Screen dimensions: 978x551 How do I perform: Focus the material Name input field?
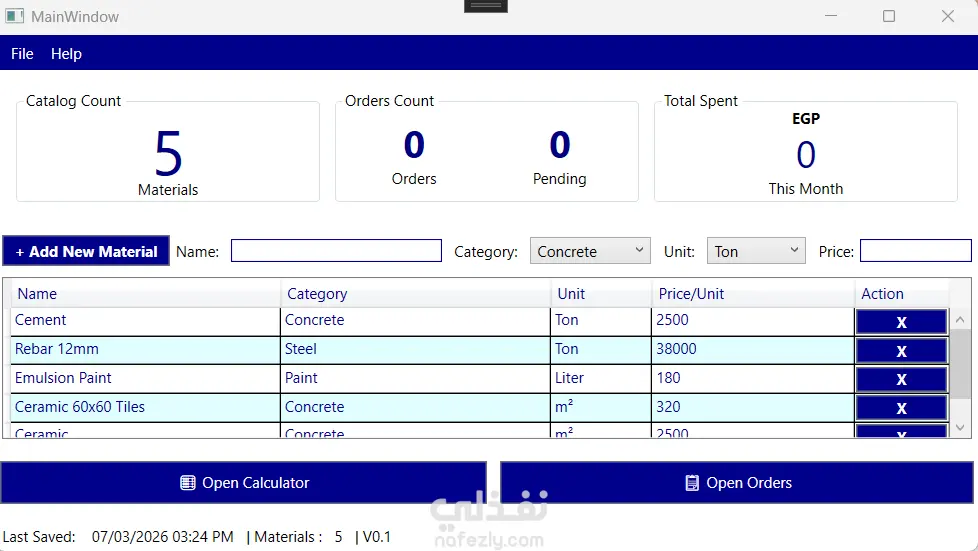coord(336,251)
